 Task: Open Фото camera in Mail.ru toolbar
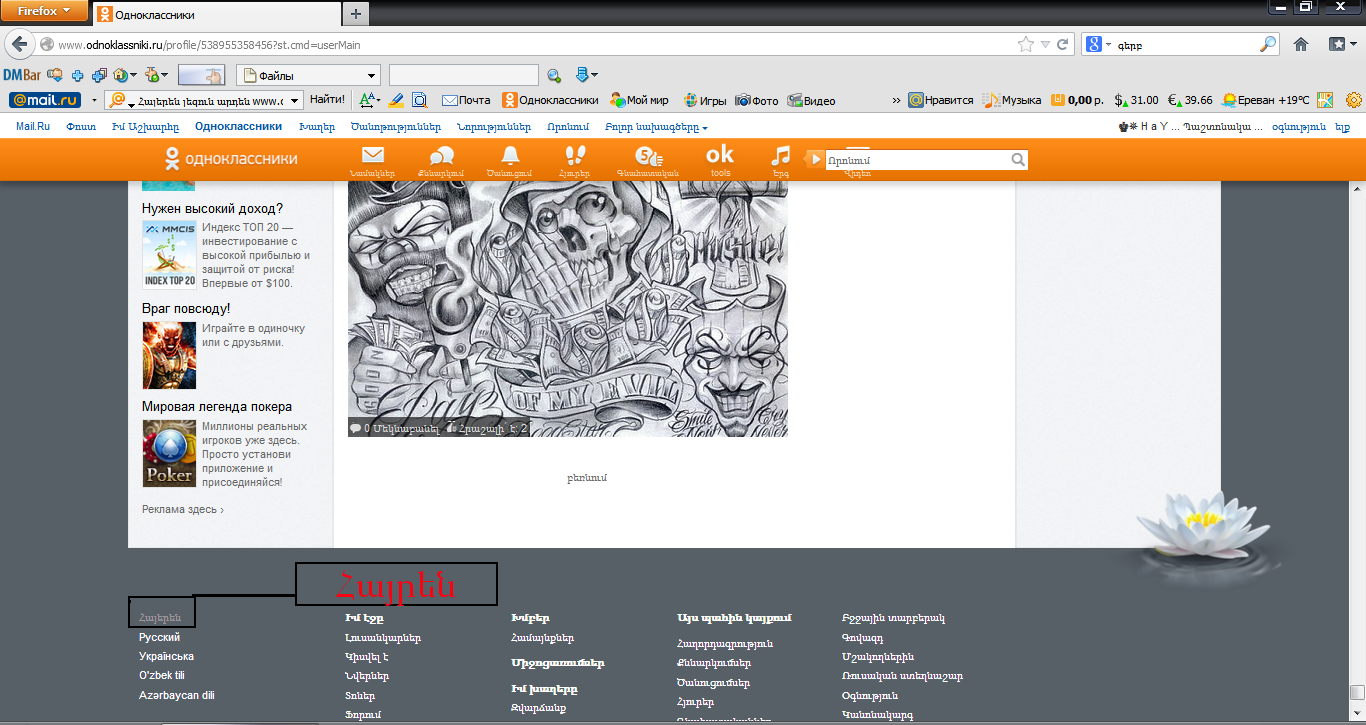click(757, 100)
